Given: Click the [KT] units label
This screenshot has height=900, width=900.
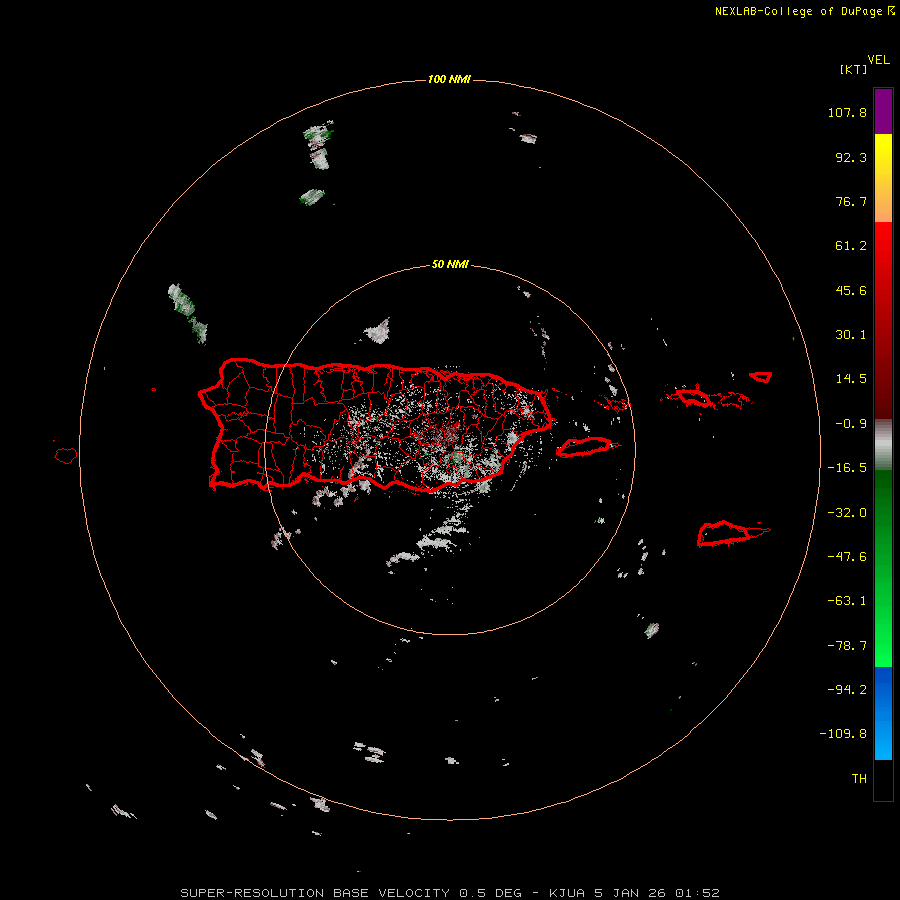Looking at the screenshot, I should coord(853,69).
